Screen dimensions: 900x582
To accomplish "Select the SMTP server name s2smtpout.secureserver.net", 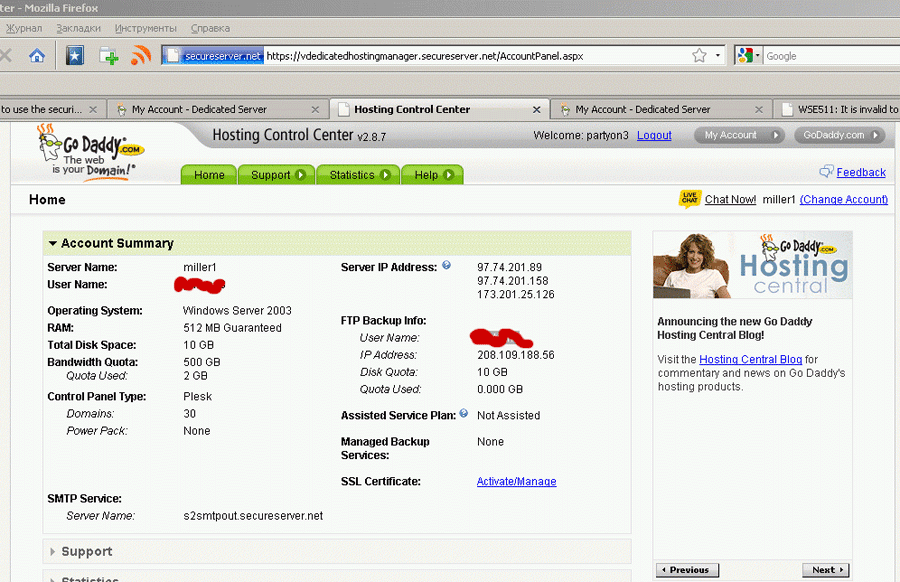I will [253, 516].
